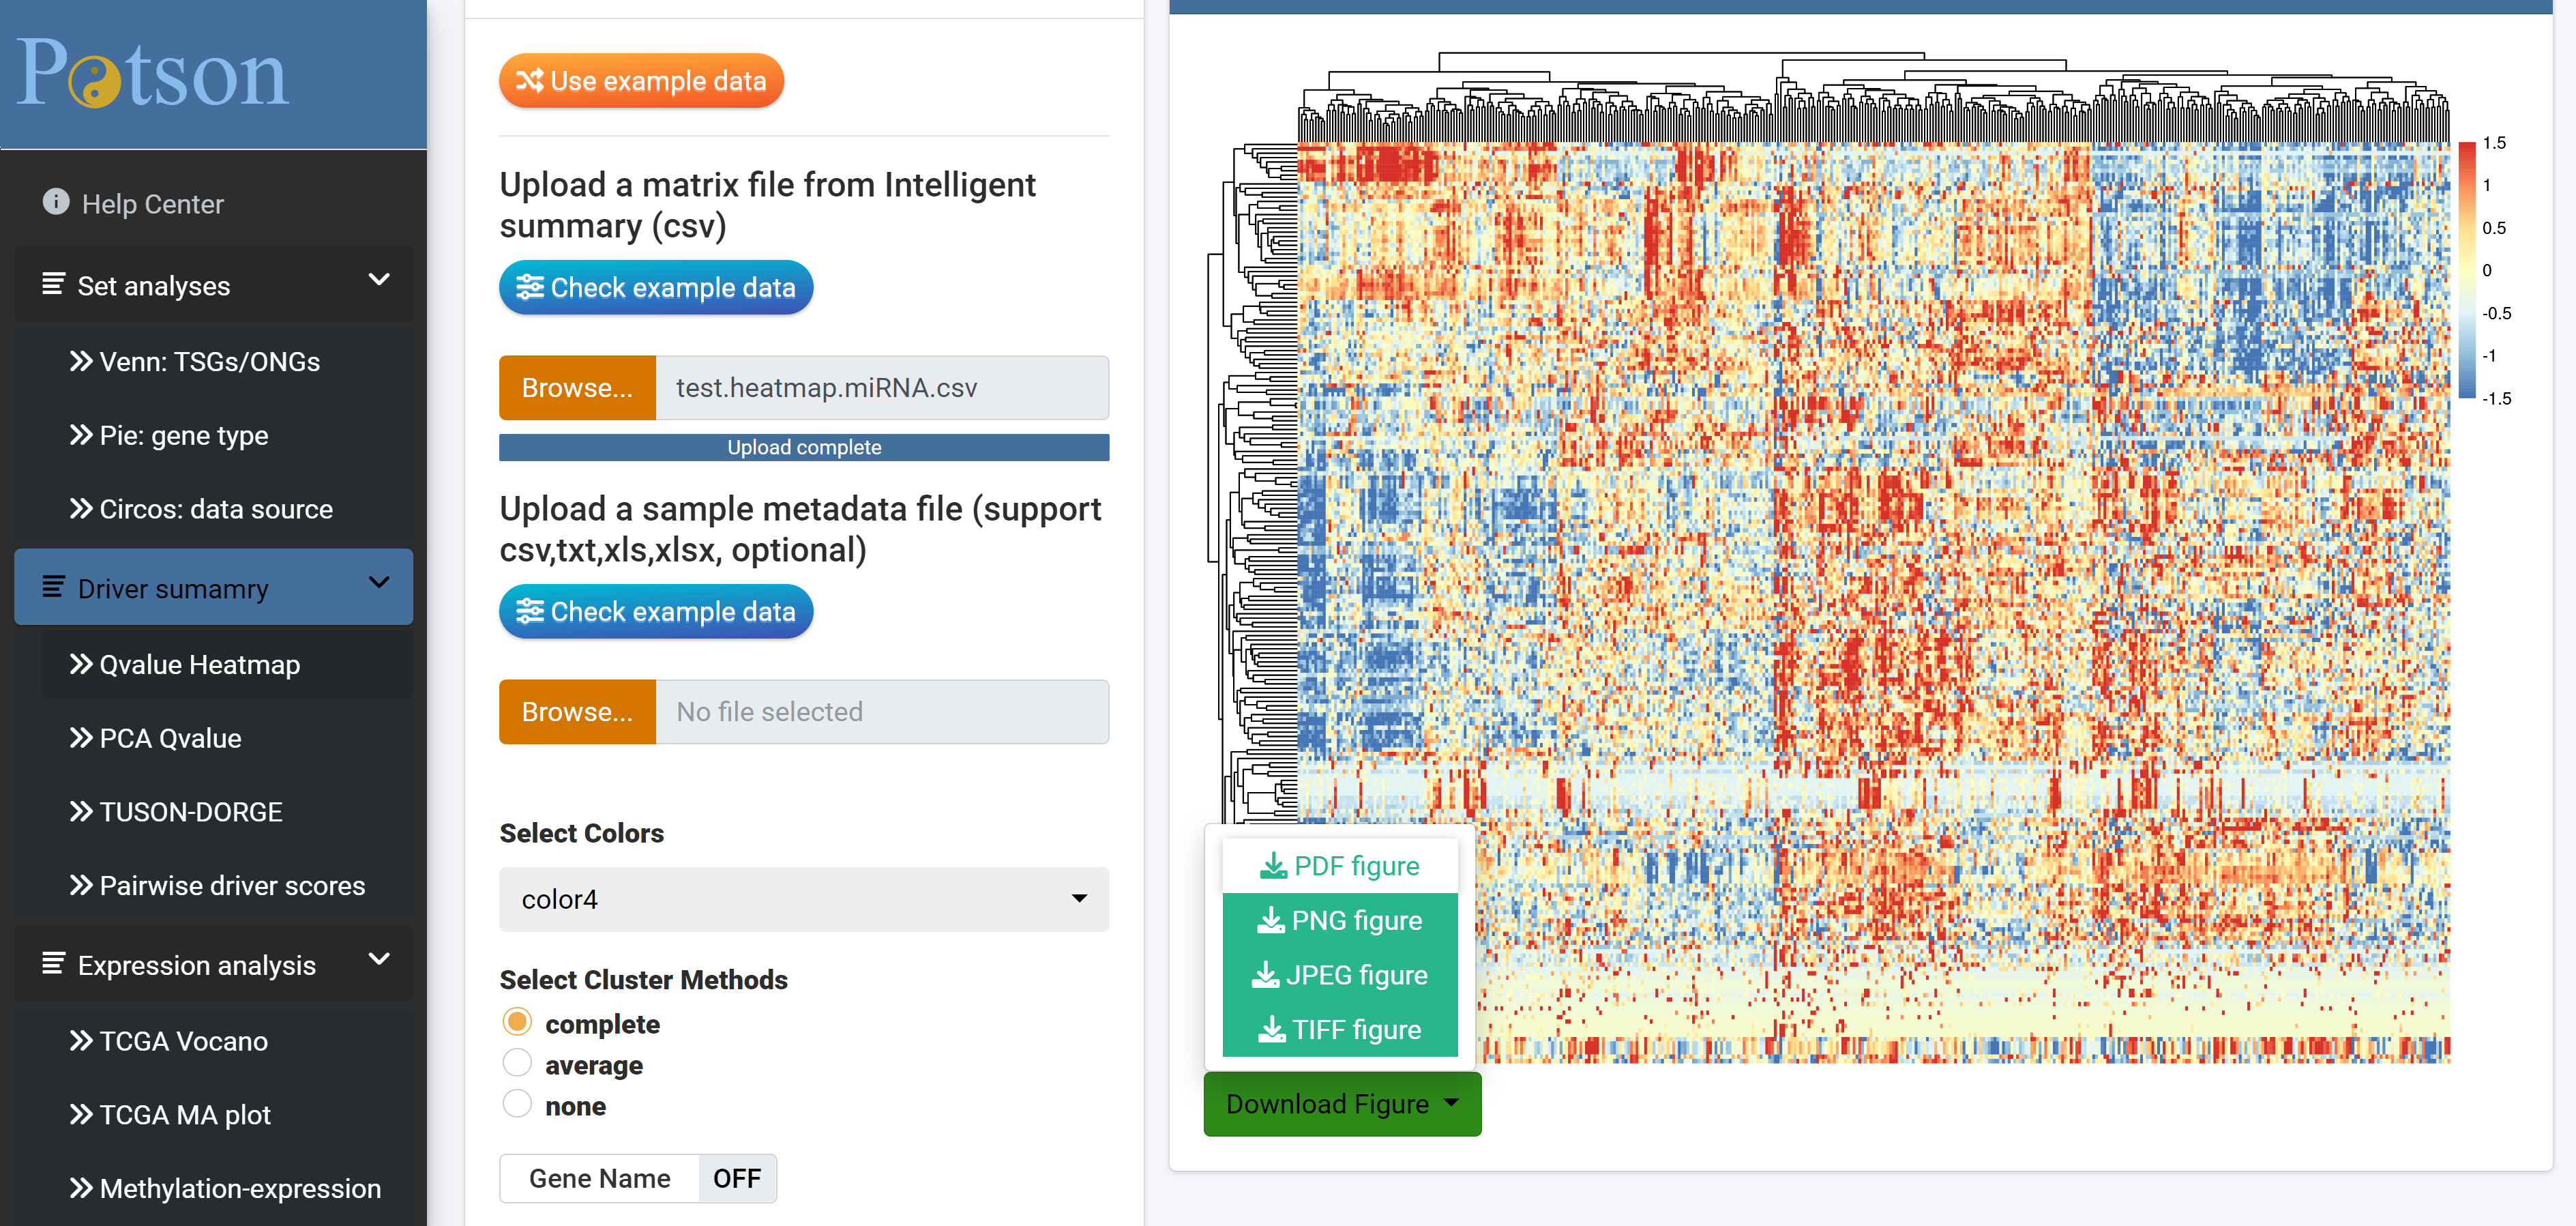Choose PNG figure from download menu
The width and height of the screenshot is (2576, 1226).
[1340, 920]
